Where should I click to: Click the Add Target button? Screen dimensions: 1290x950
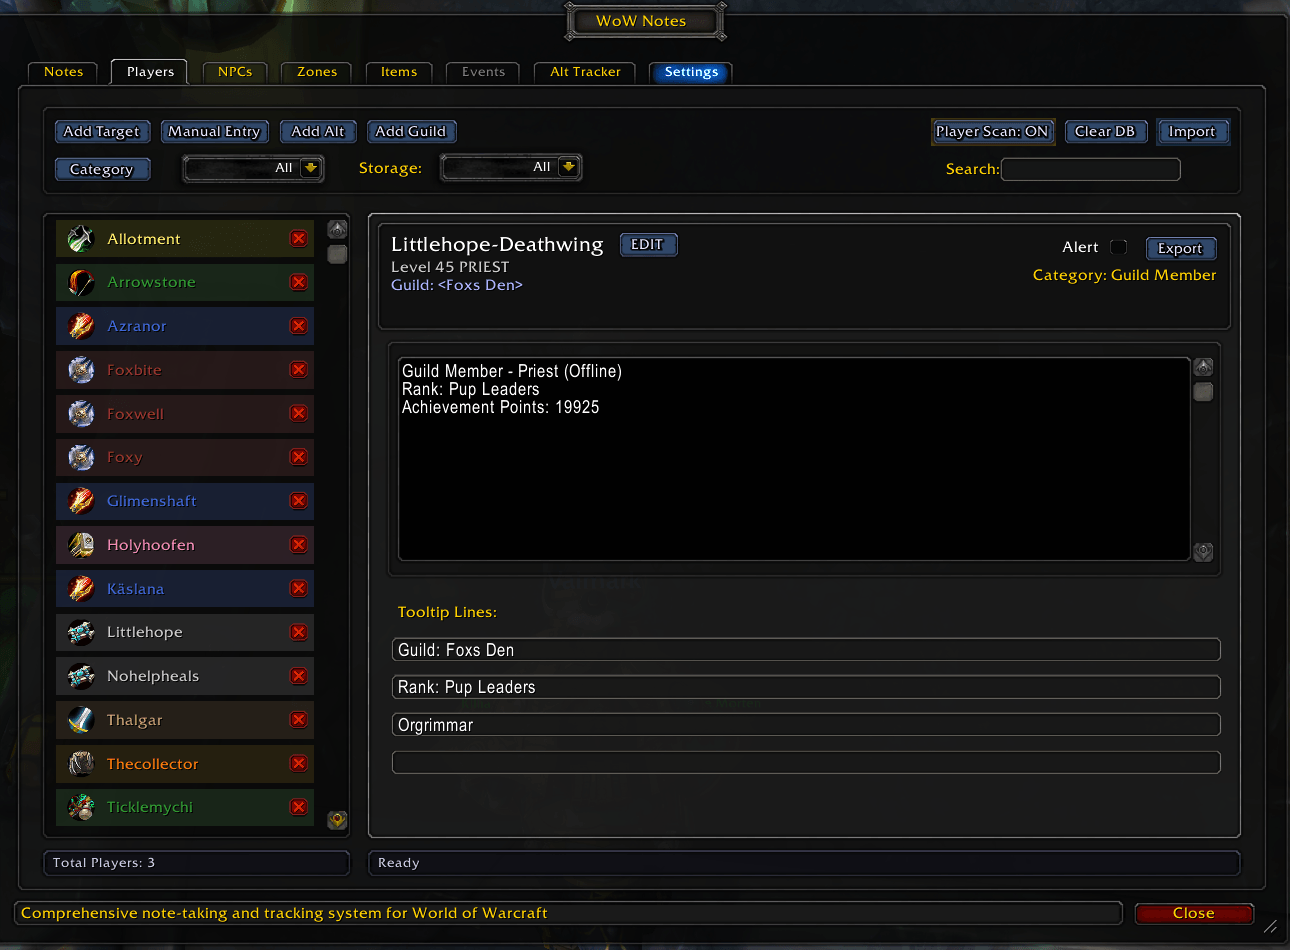[x=102, y=132]
